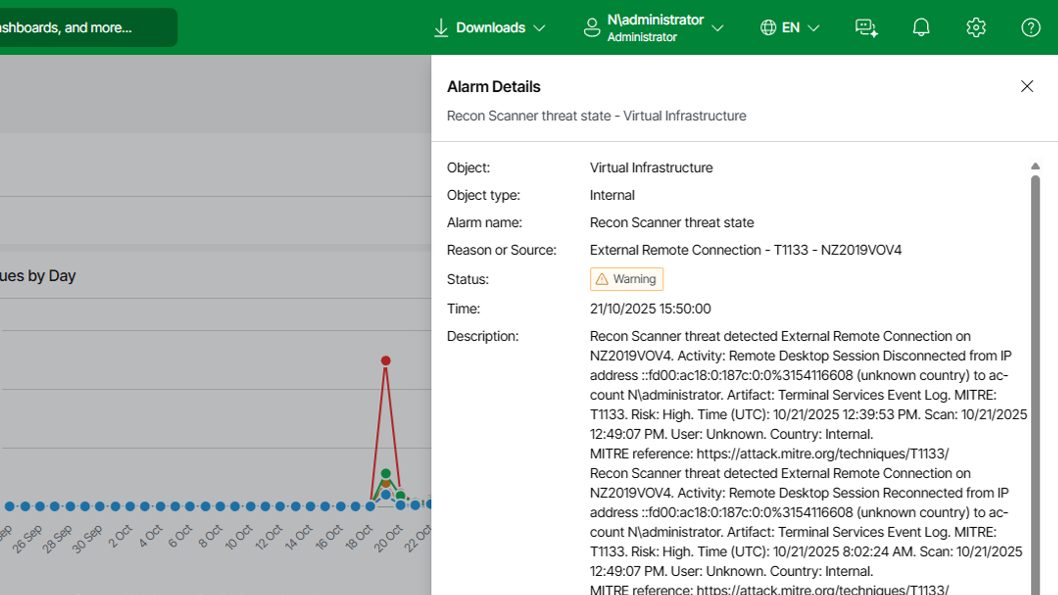Expand the Downloads dropdown chevron
The width and height of the screenshot is (1058, 595).
(x=540, y=28)
